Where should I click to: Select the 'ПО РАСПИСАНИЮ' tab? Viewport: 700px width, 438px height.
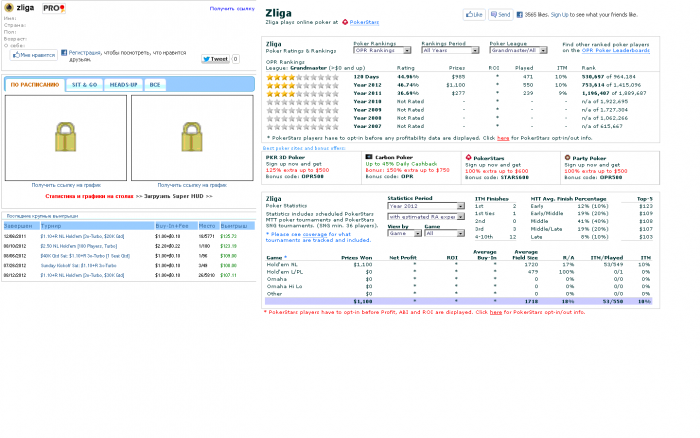[x=35, y=84]
